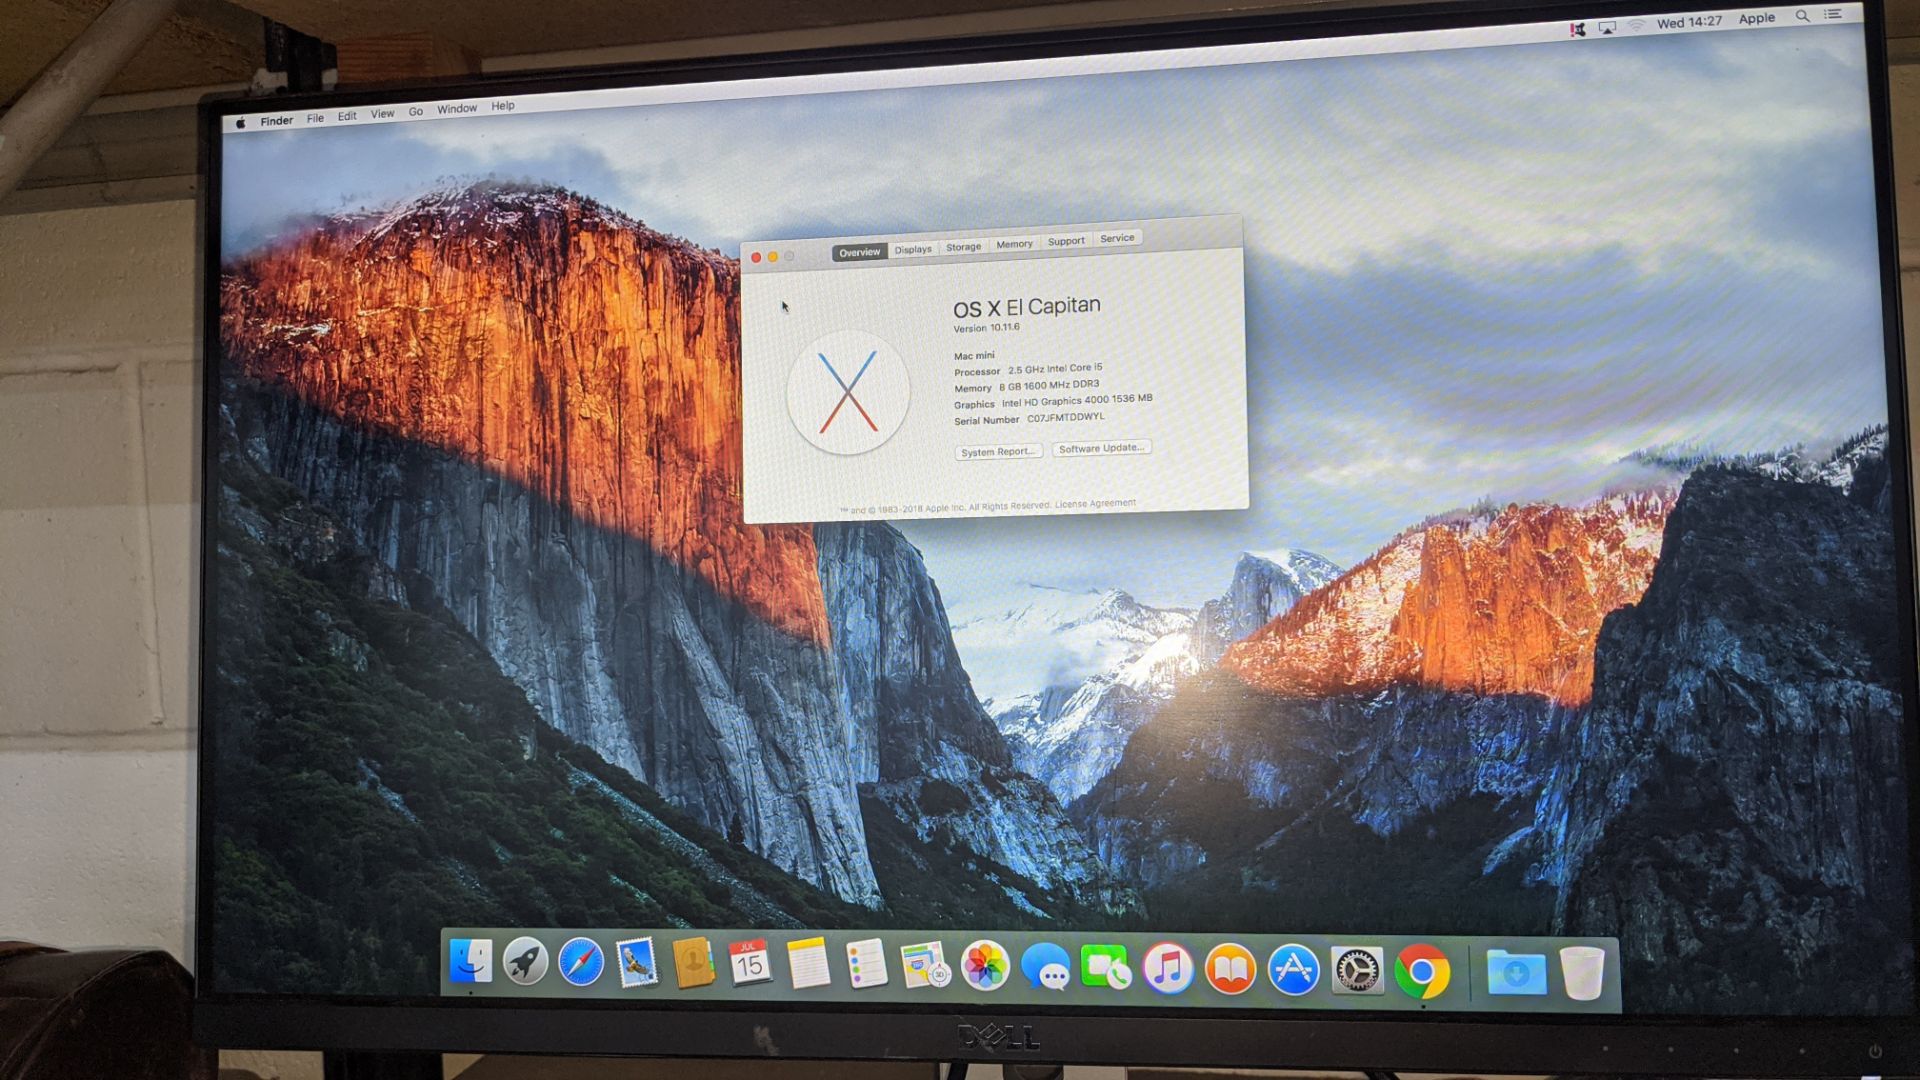Open App Store icon in Dock
This screenshot has height=1080, width=1920.
(1293, 970)
